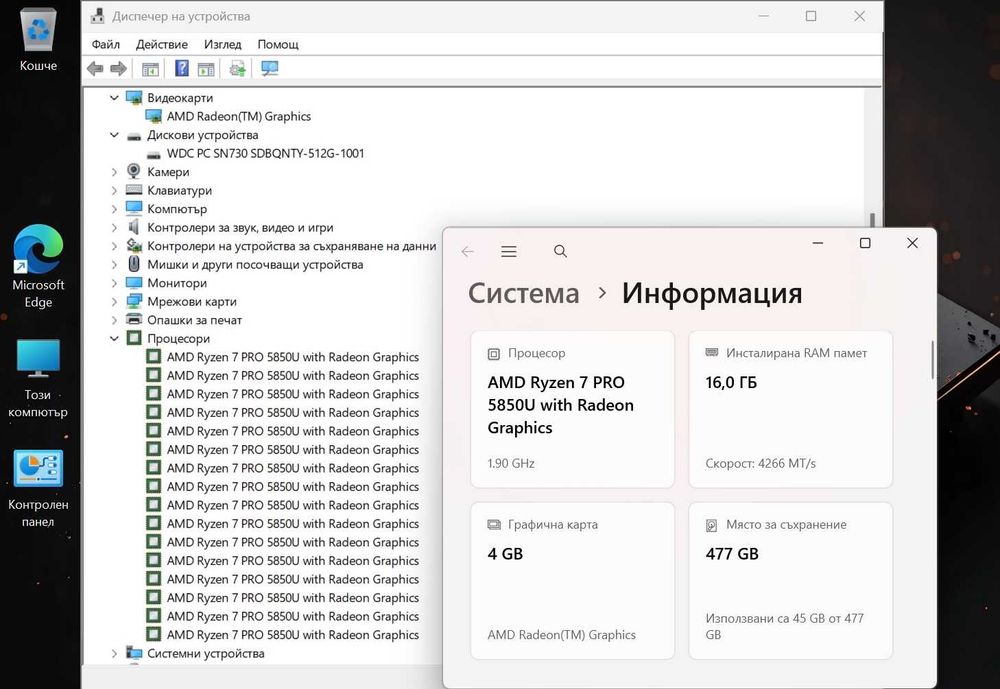
Task: Open the Контролен панел desktop icon
Action: point(38,489)
